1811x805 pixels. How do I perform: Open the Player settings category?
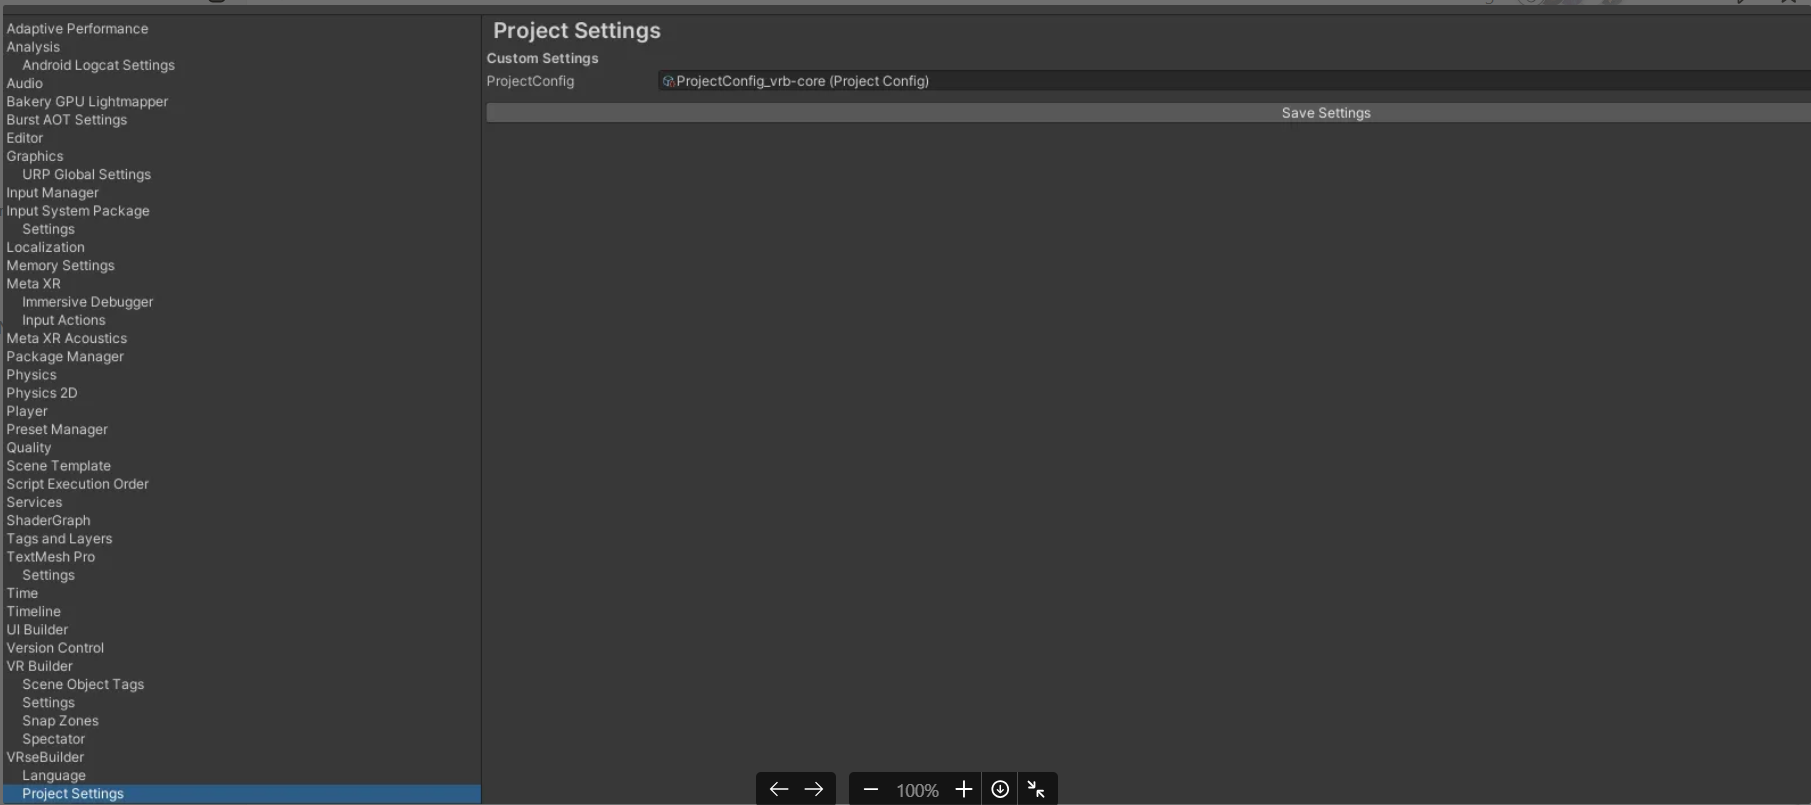(x=27, y=411)
